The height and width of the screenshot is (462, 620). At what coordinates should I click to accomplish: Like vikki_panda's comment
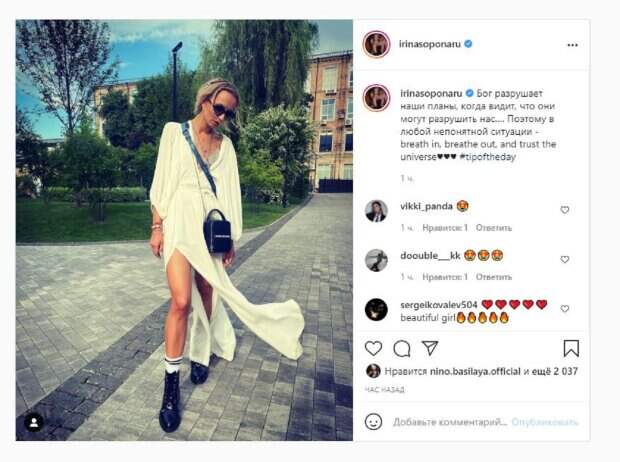coord(565,210)
